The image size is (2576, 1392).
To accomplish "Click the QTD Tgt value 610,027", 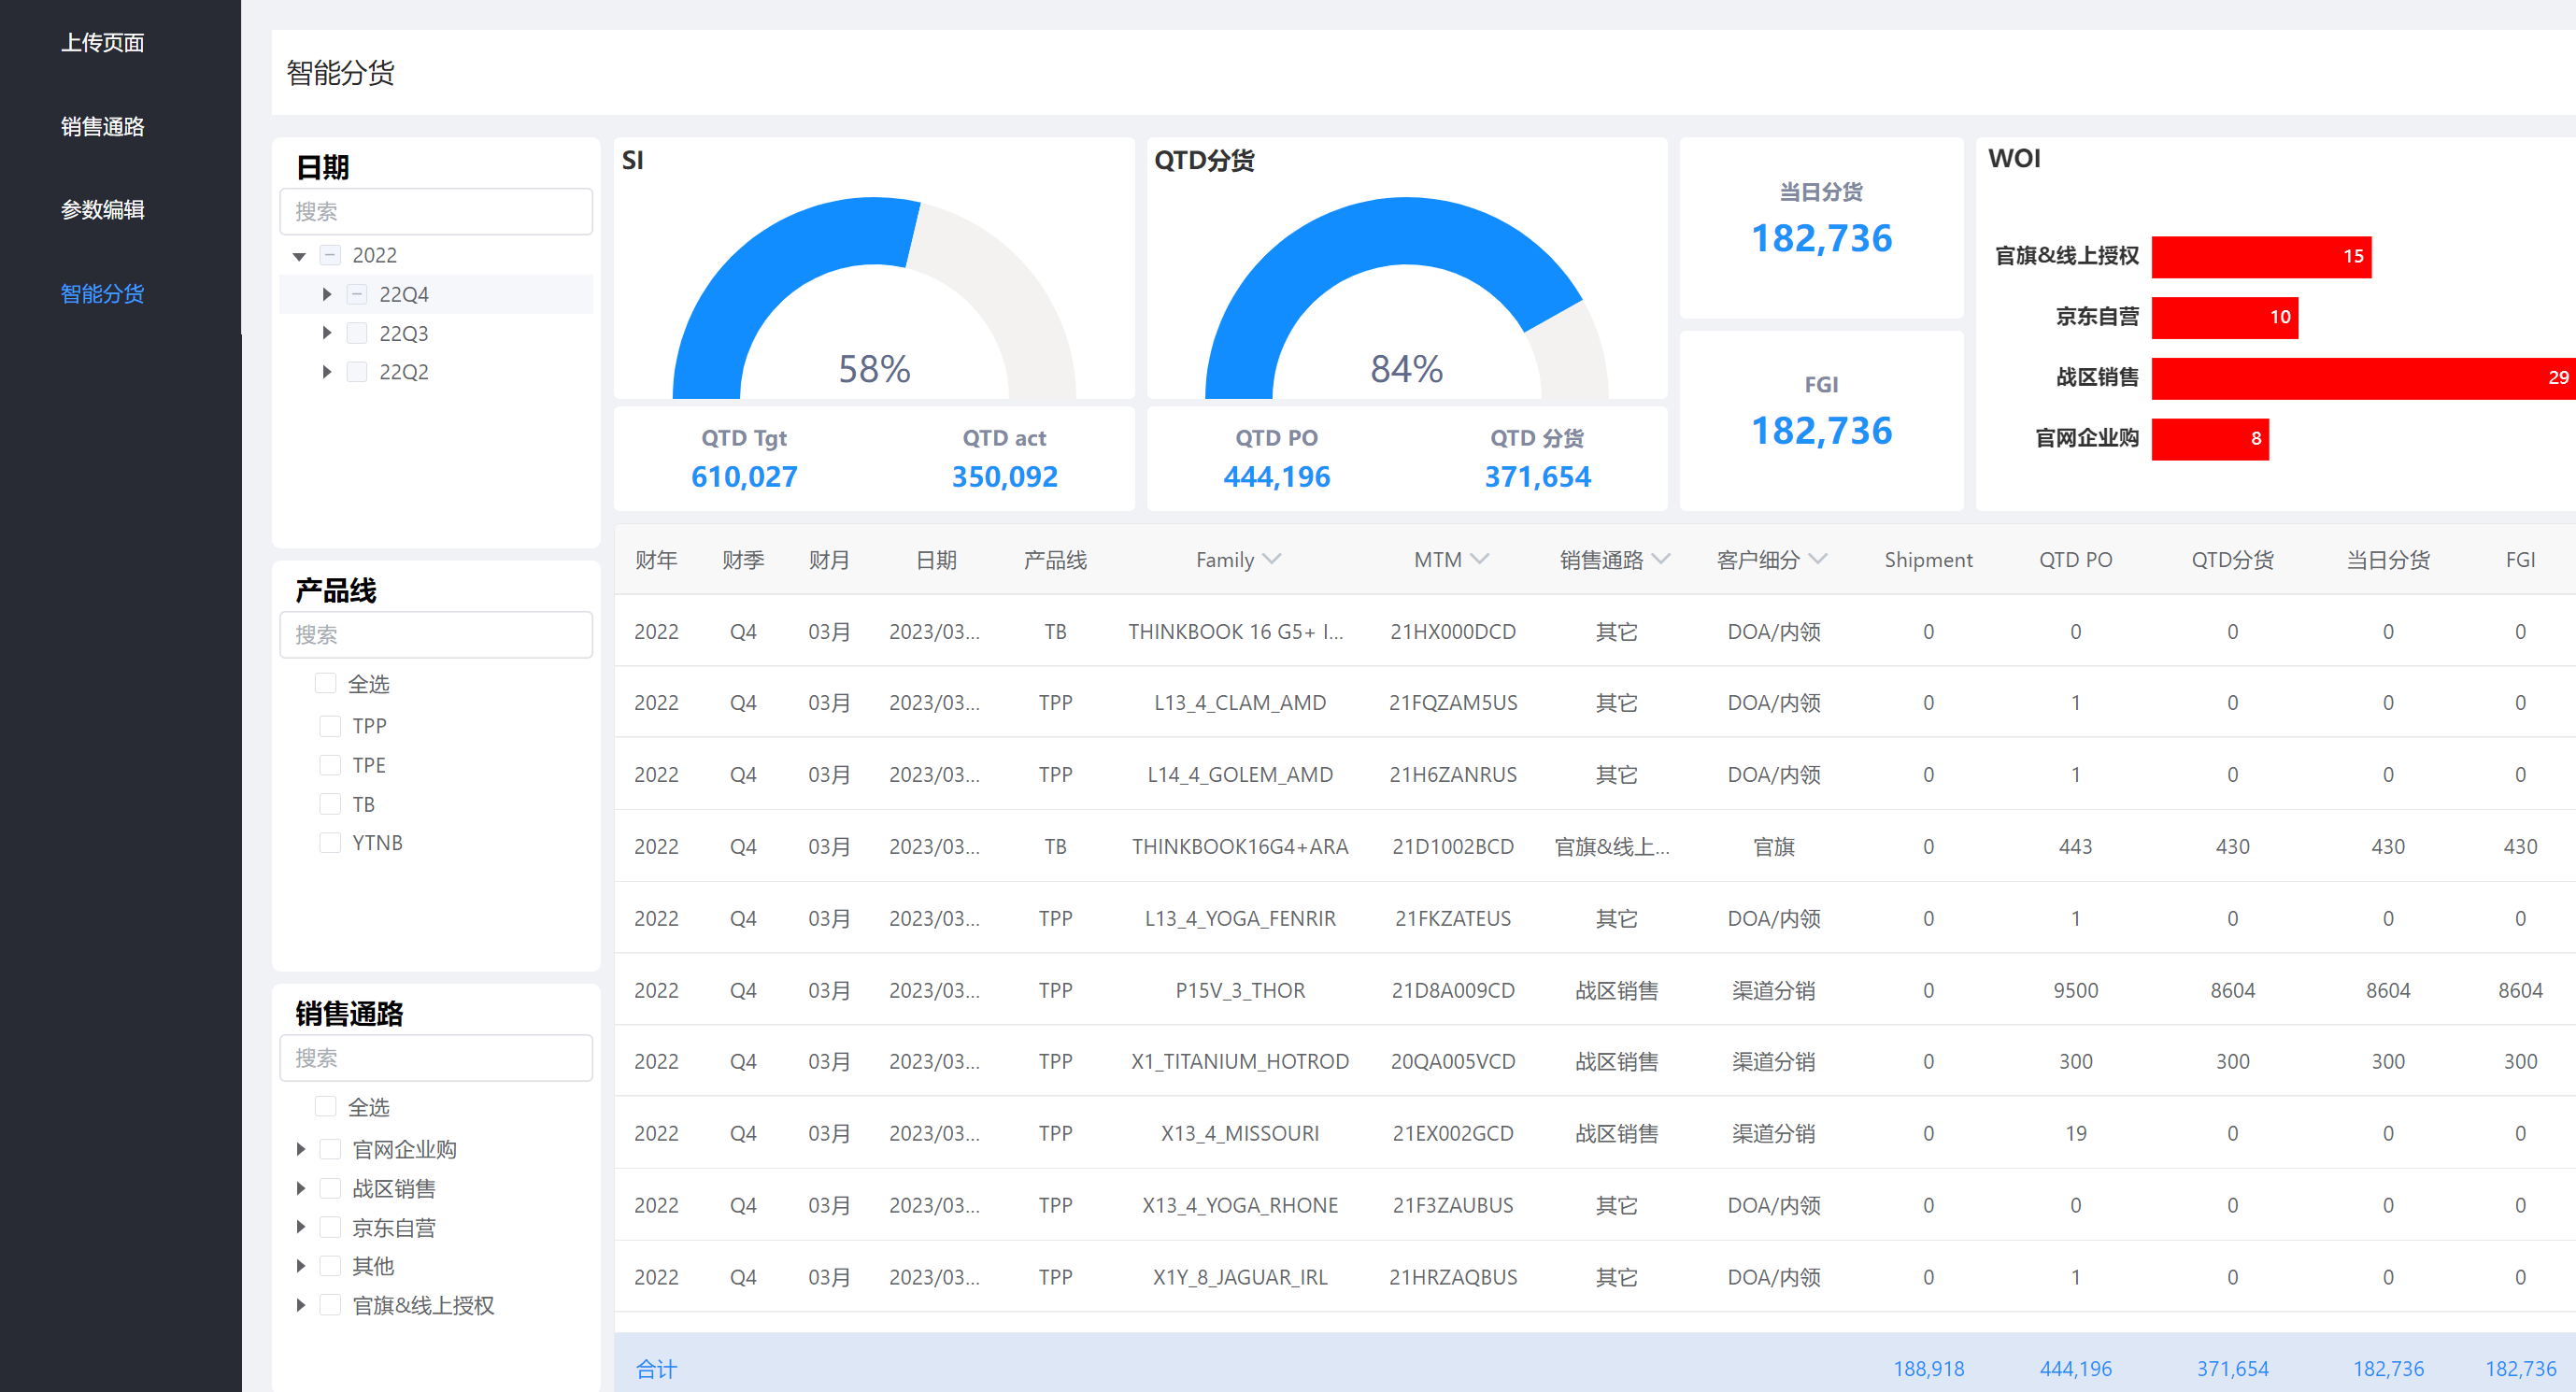I will [744, 477].
